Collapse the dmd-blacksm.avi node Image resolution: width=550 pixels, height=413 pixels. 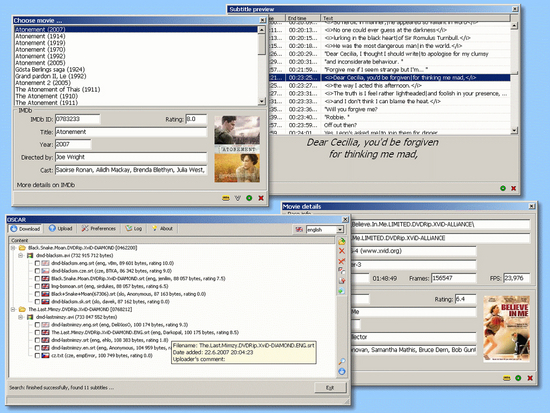pos(21,255)
